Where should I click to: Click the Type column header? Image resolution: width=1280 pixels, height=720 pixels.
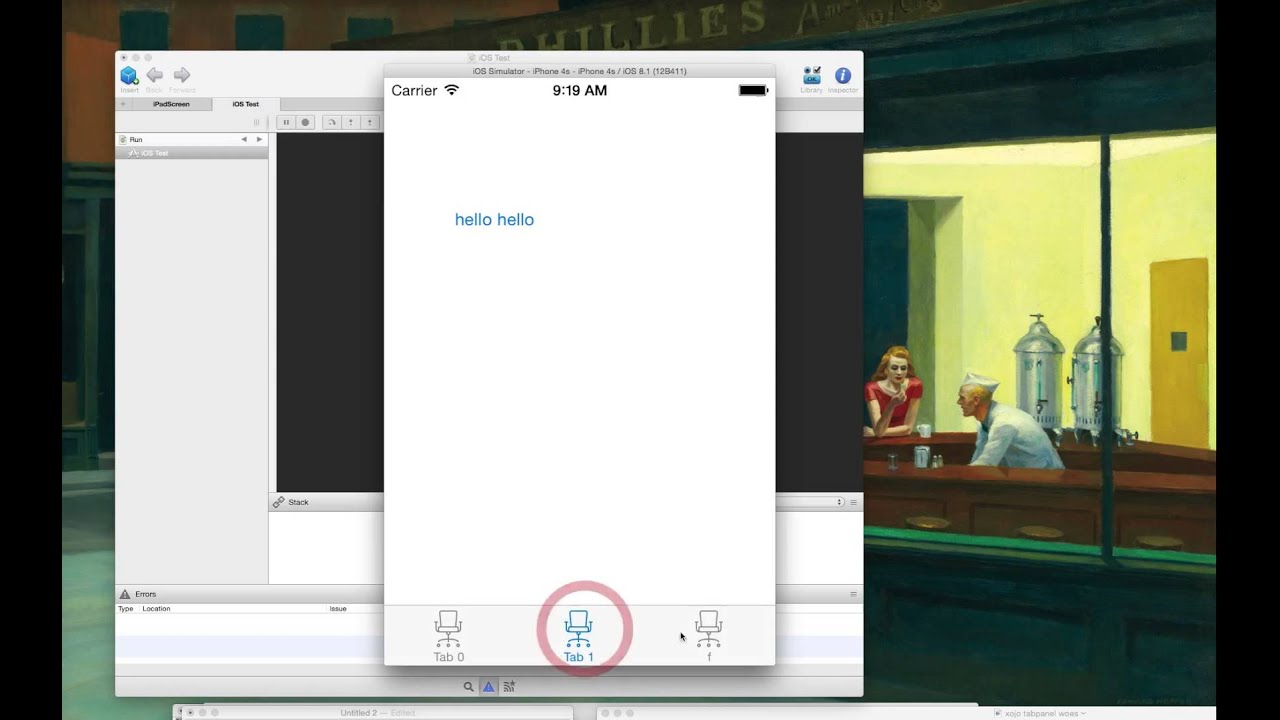point(126,609)
